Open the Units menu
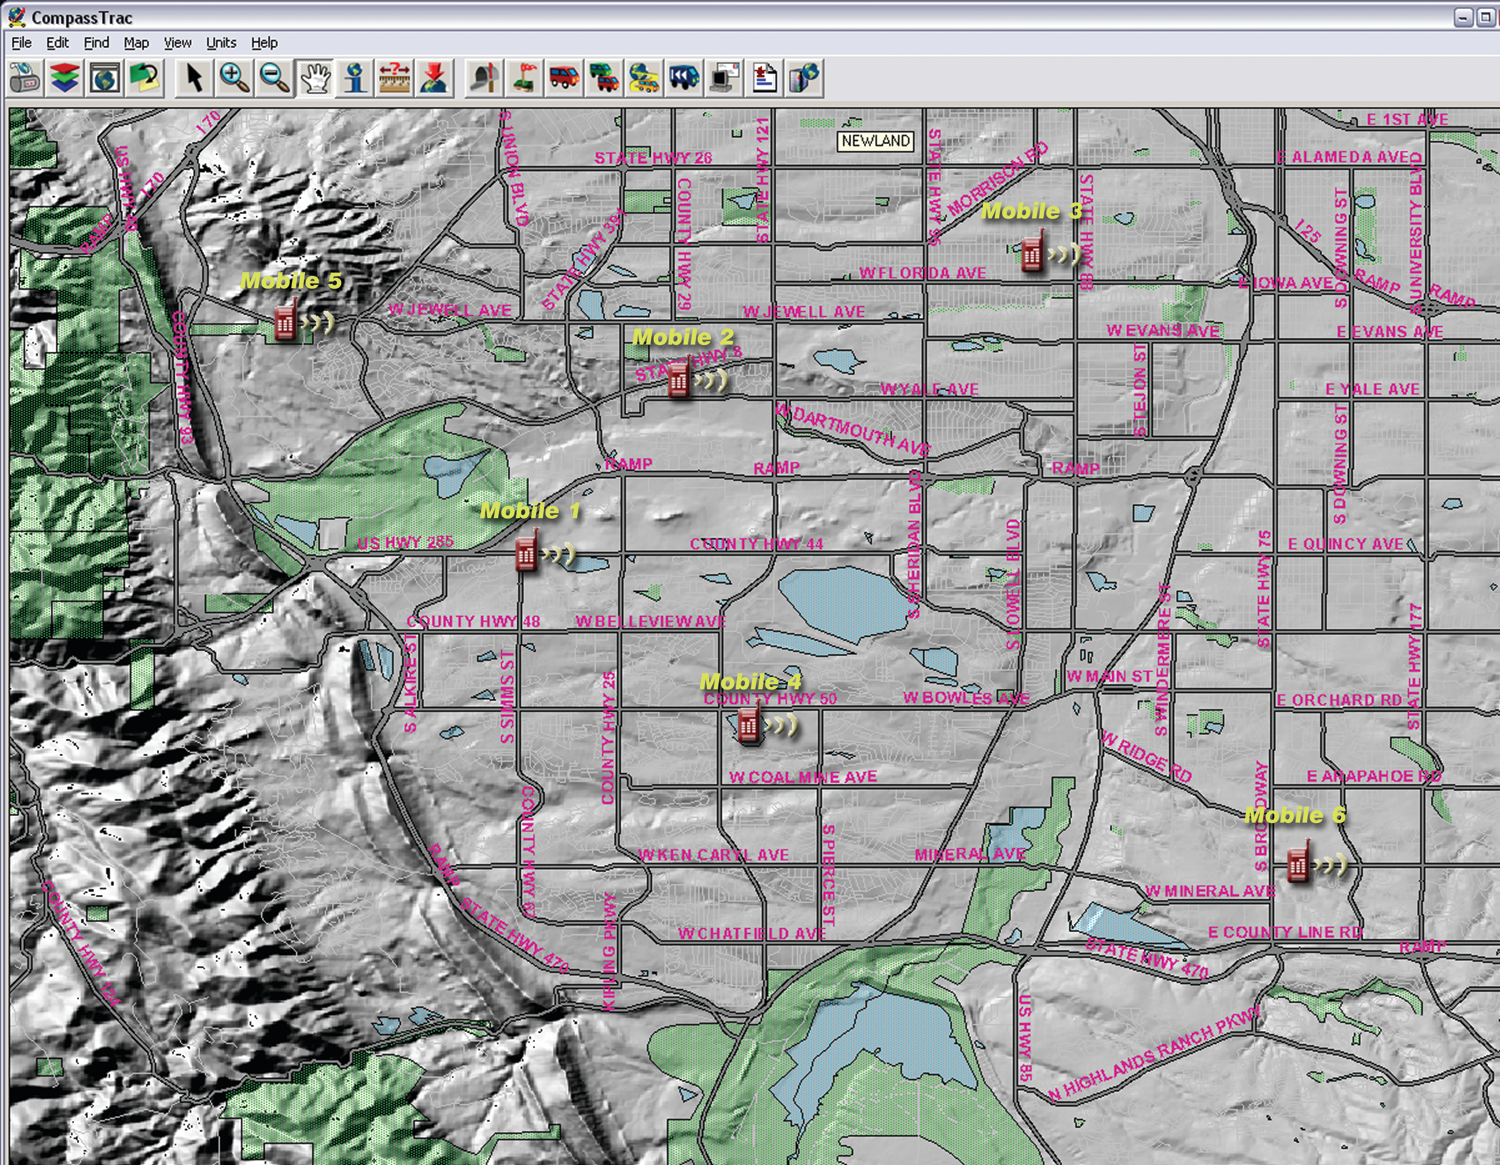Image resolution: width=1500 pixels, height=1165 pixels. [221, 43]
